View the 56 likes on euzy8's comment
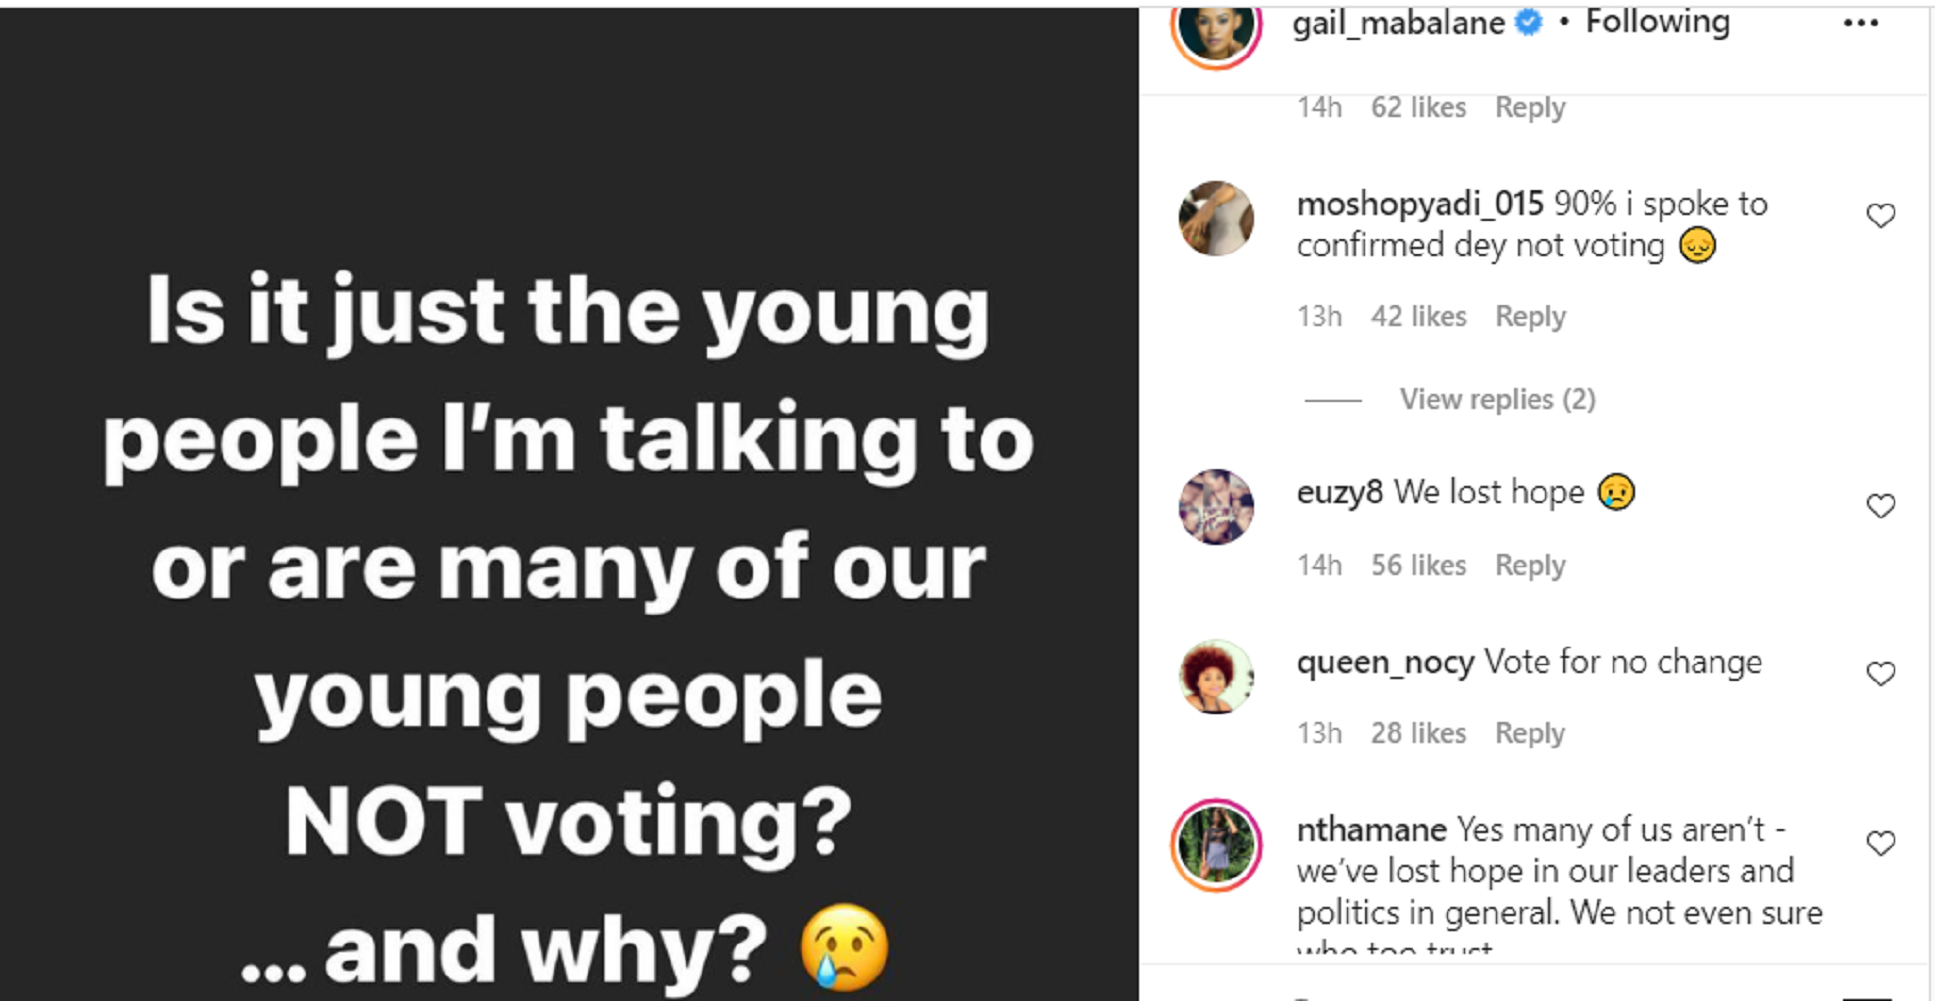 tap(1417, 565)
